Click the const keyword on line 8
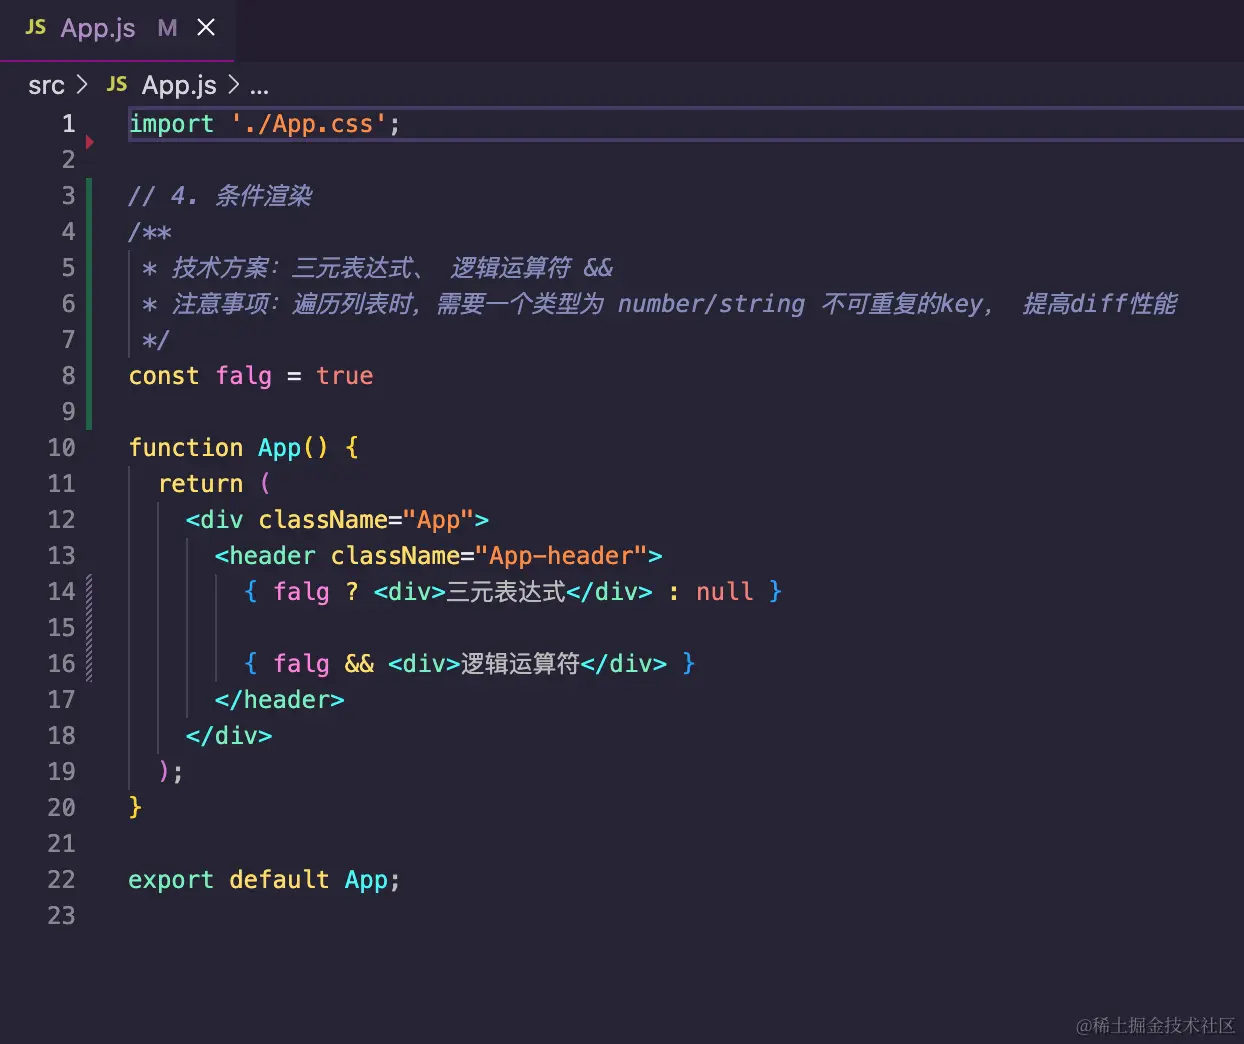The height and width of the screenshot is (1044, 1244). (x=164, y=376)
